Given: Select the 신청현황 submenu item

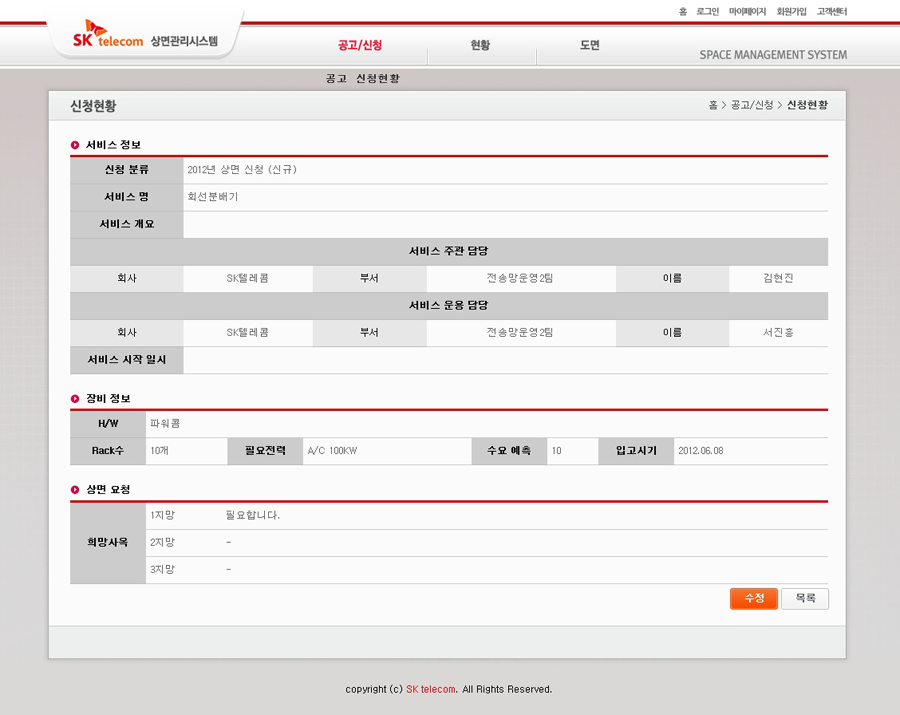Looking at the screenshot, I should point(378,79).
